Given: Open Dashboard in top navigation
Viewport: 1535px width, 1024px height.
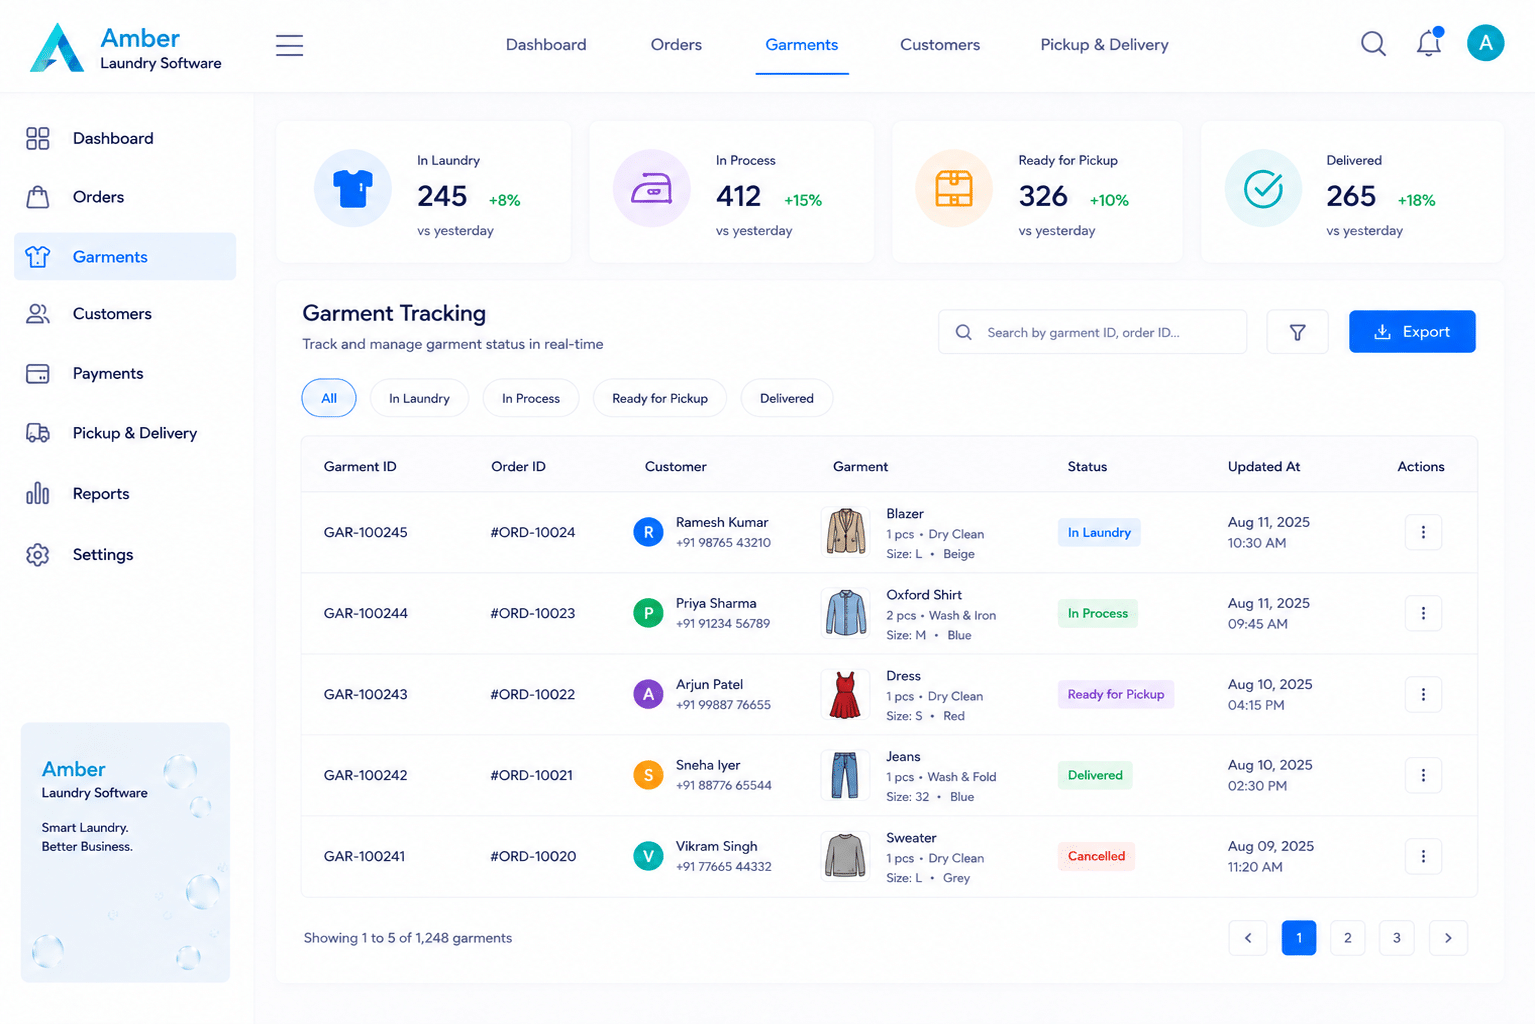Looking at the screenshot, I should point(546,45).
